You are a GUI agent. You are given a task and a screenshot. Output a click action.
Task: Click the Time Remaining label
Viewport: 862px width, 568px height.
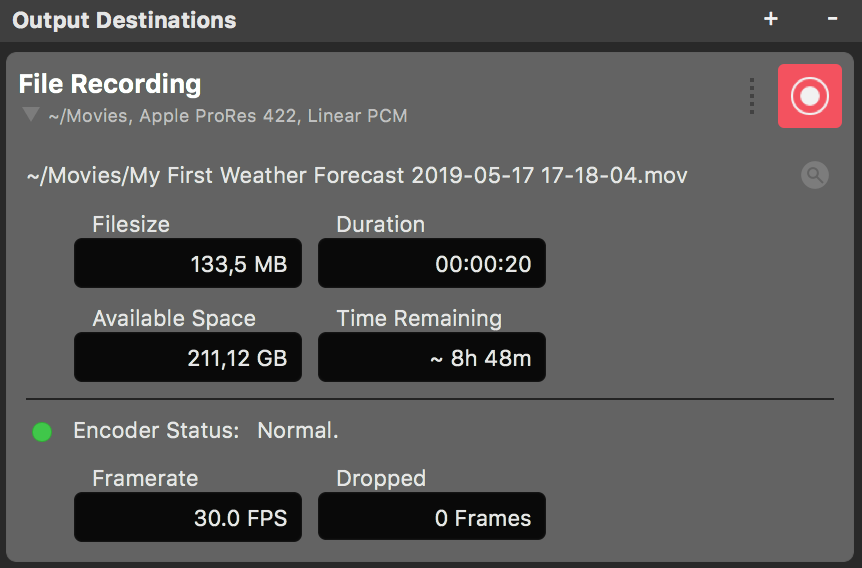pyautogui.click(x=419, y=318)
